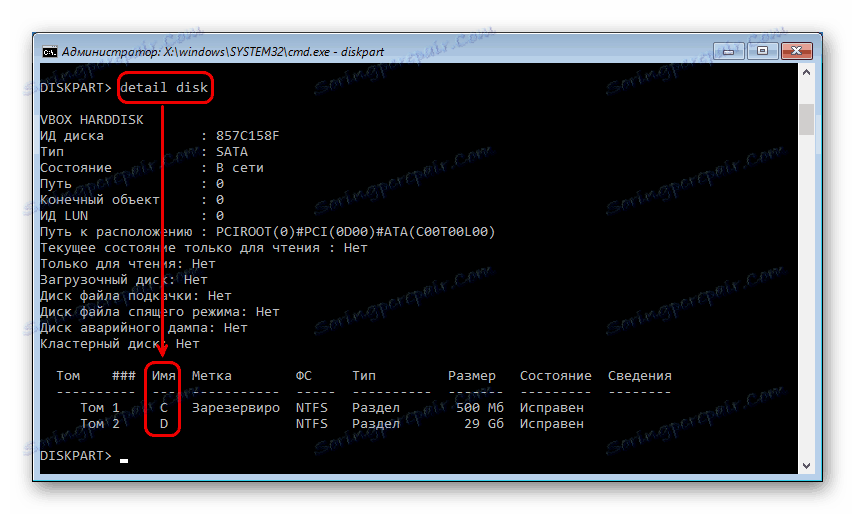This screenshot has width=855, height=514.
Task: Click 'Диск аварийного дампа: Нет' line
Action: pos(143,328)
